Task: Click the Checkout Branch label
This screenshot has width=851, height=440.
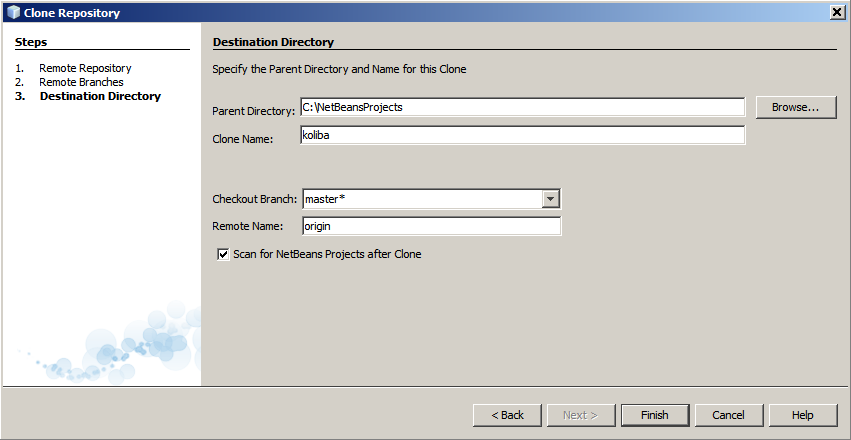Action: [x=255, y=200]
